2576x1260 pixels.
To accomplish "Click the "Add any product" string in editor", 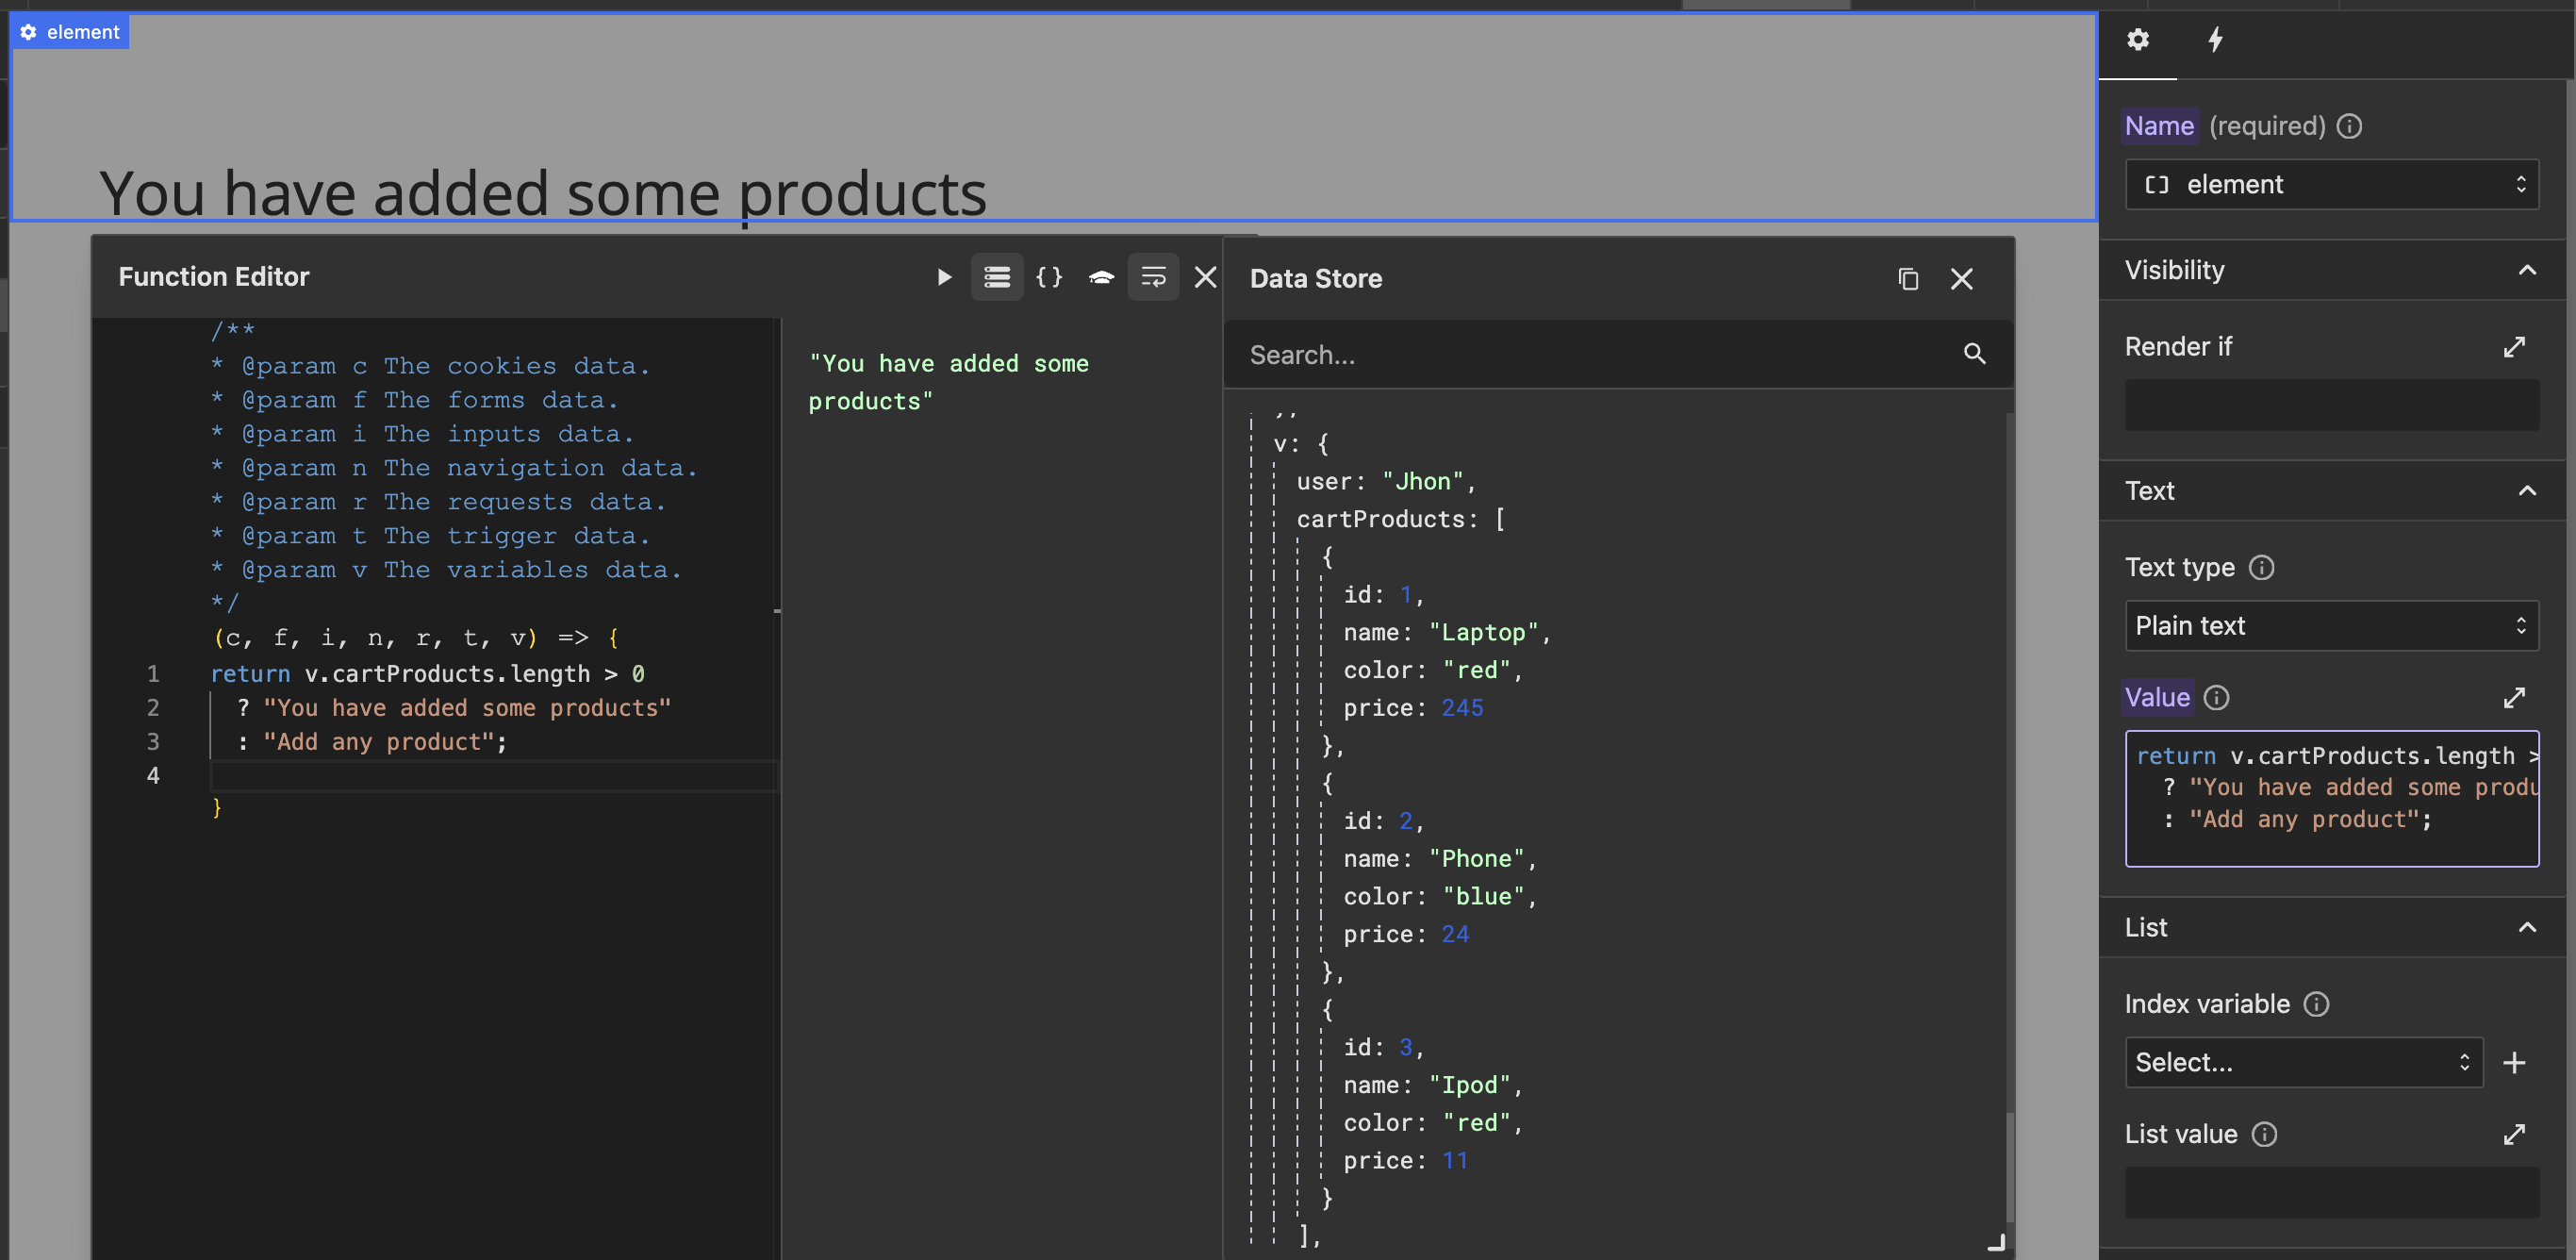I will click(x=379, y=742).
